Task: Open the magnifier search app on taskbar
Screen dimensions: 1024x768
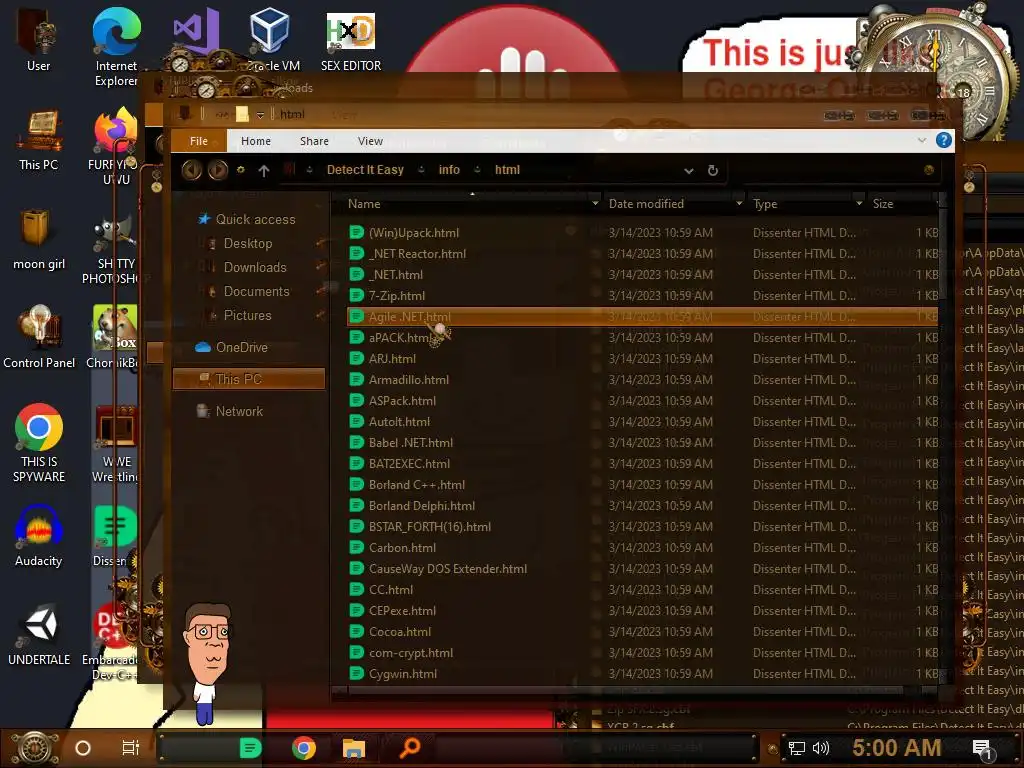Action: (x=409, y=748)
